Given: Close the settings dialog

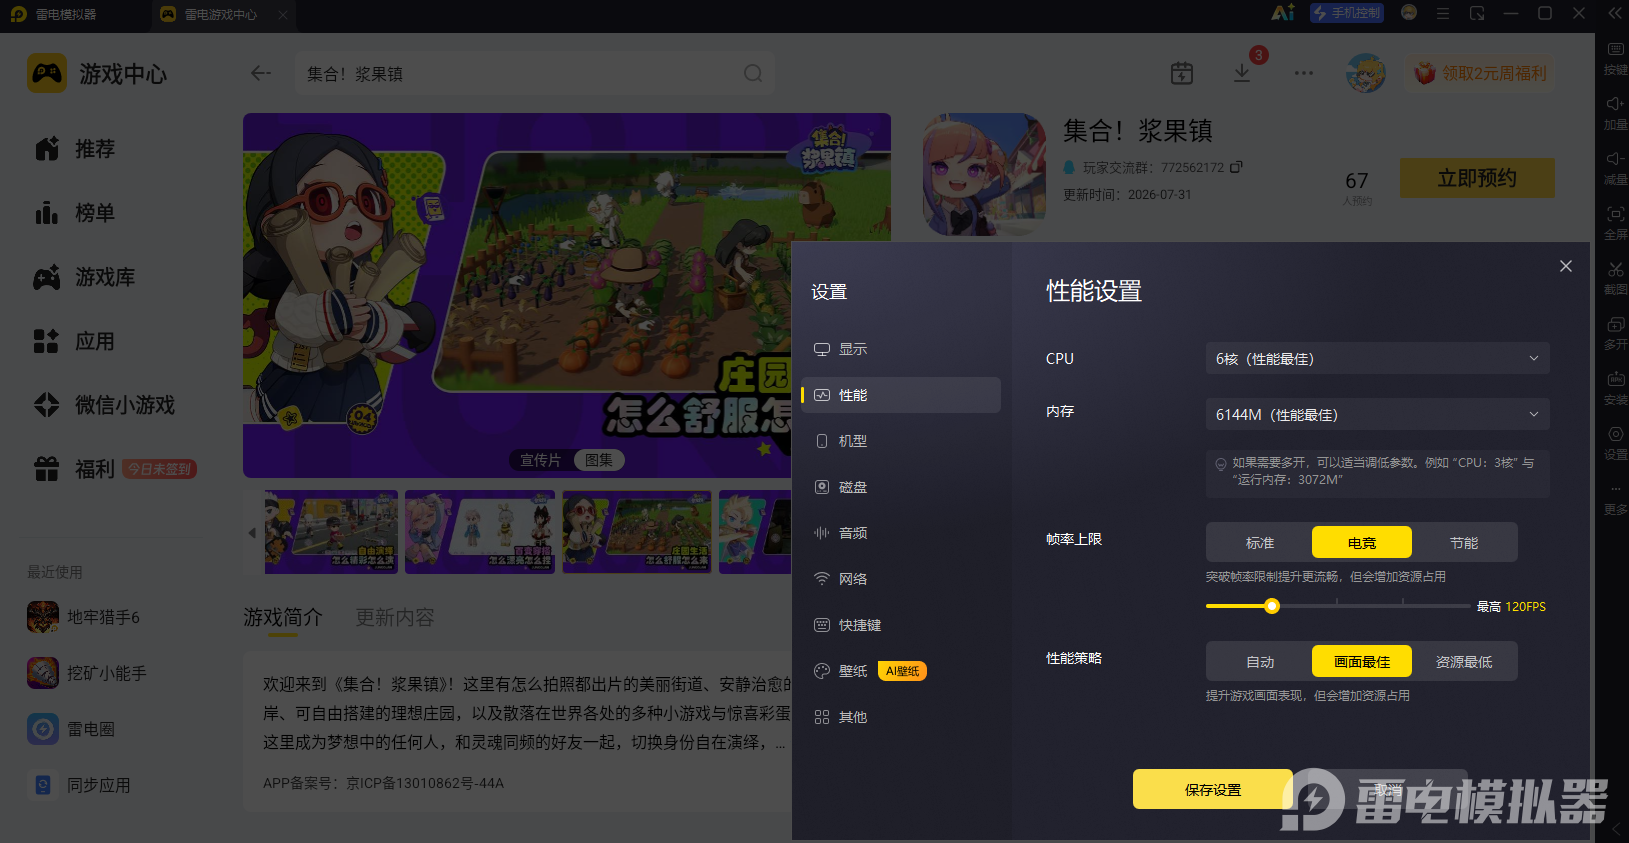Looking at the screenshot, I should click(1566, 266).
